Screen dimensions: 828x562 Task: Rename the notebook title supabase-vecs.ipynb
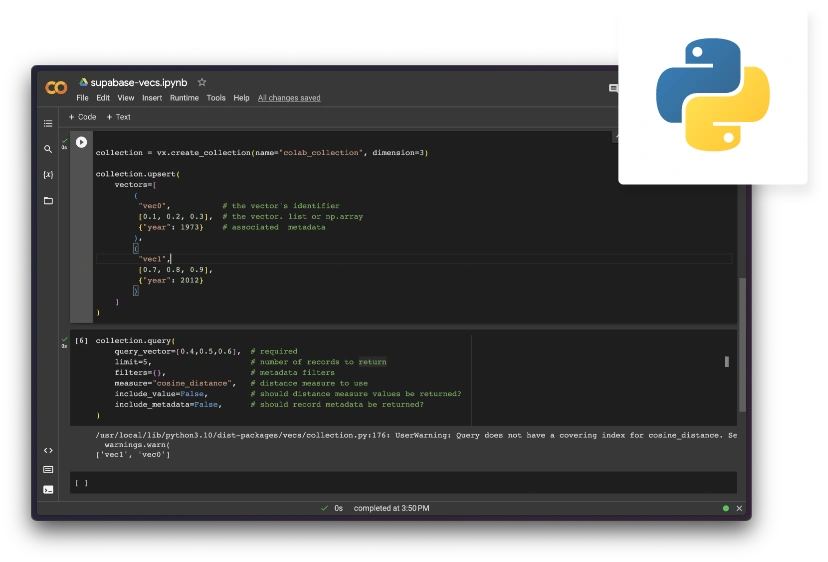tap(139, 82)
